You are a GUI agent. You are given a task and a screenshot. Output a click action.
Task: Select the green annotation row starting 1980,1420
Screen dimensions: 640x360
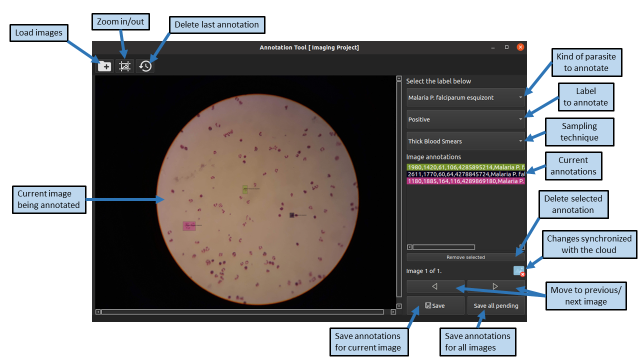[465, 167]
